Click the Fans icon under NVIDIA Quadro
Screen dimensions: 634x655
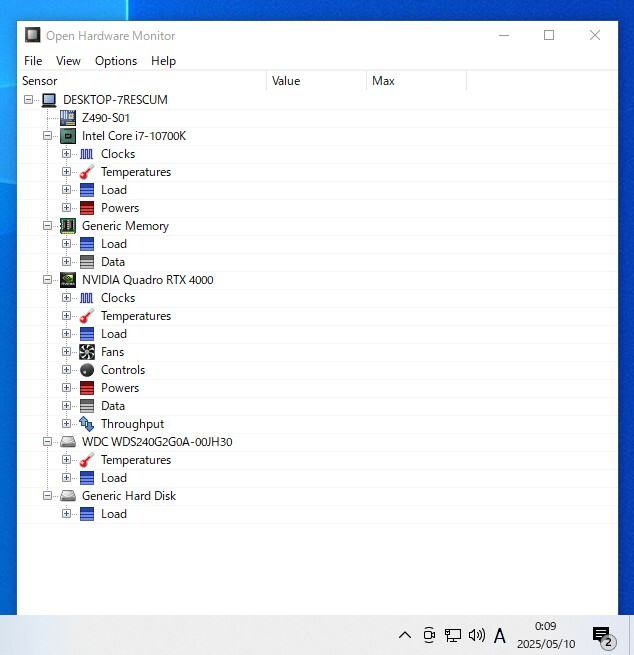(x=87, y=352)
